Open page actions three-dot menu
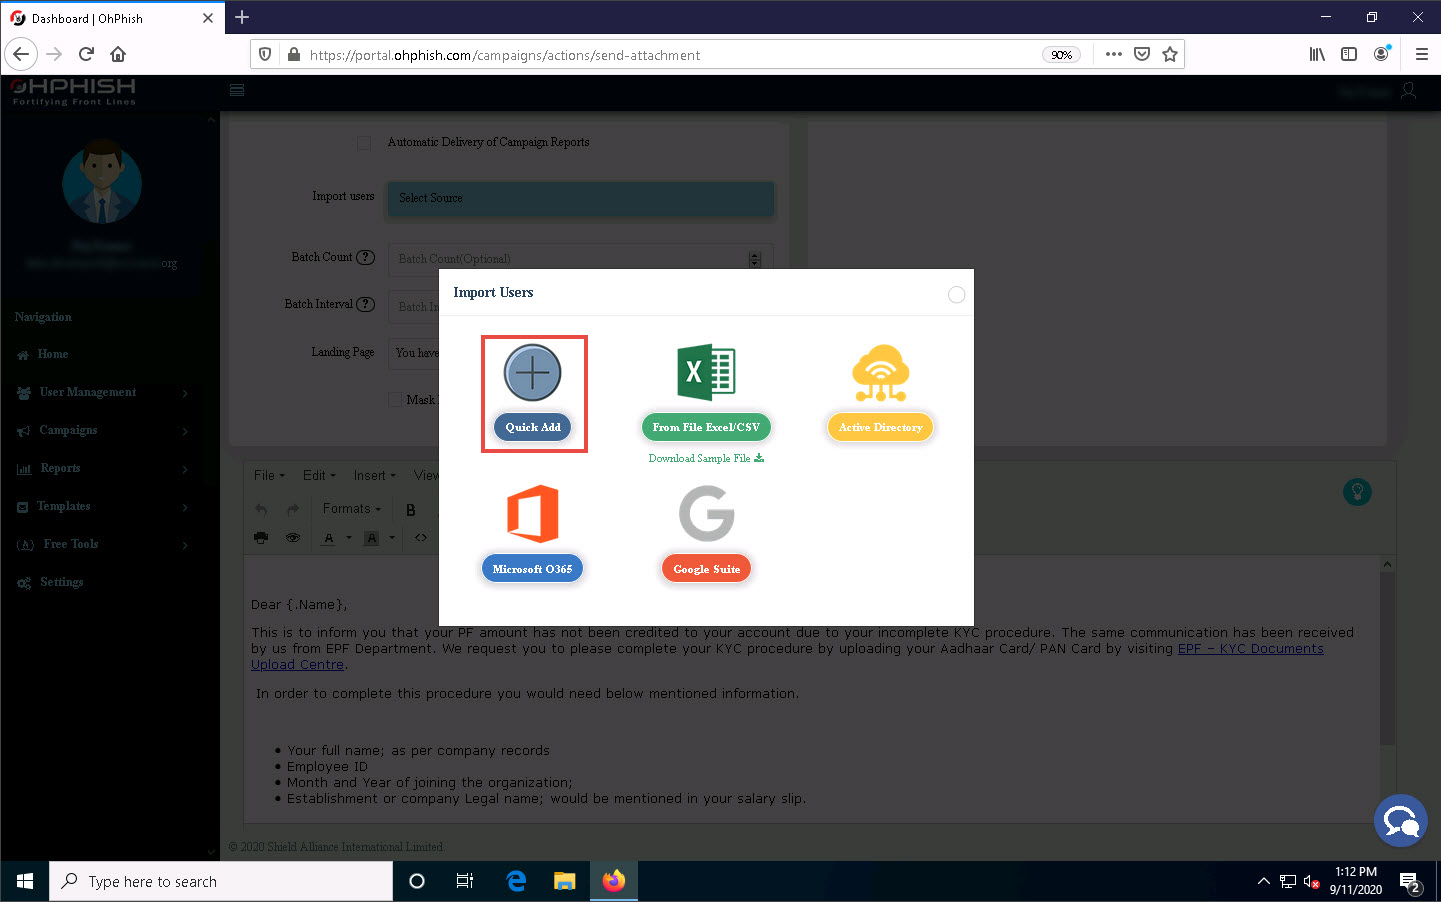1441x902 pixels. 1114,54
